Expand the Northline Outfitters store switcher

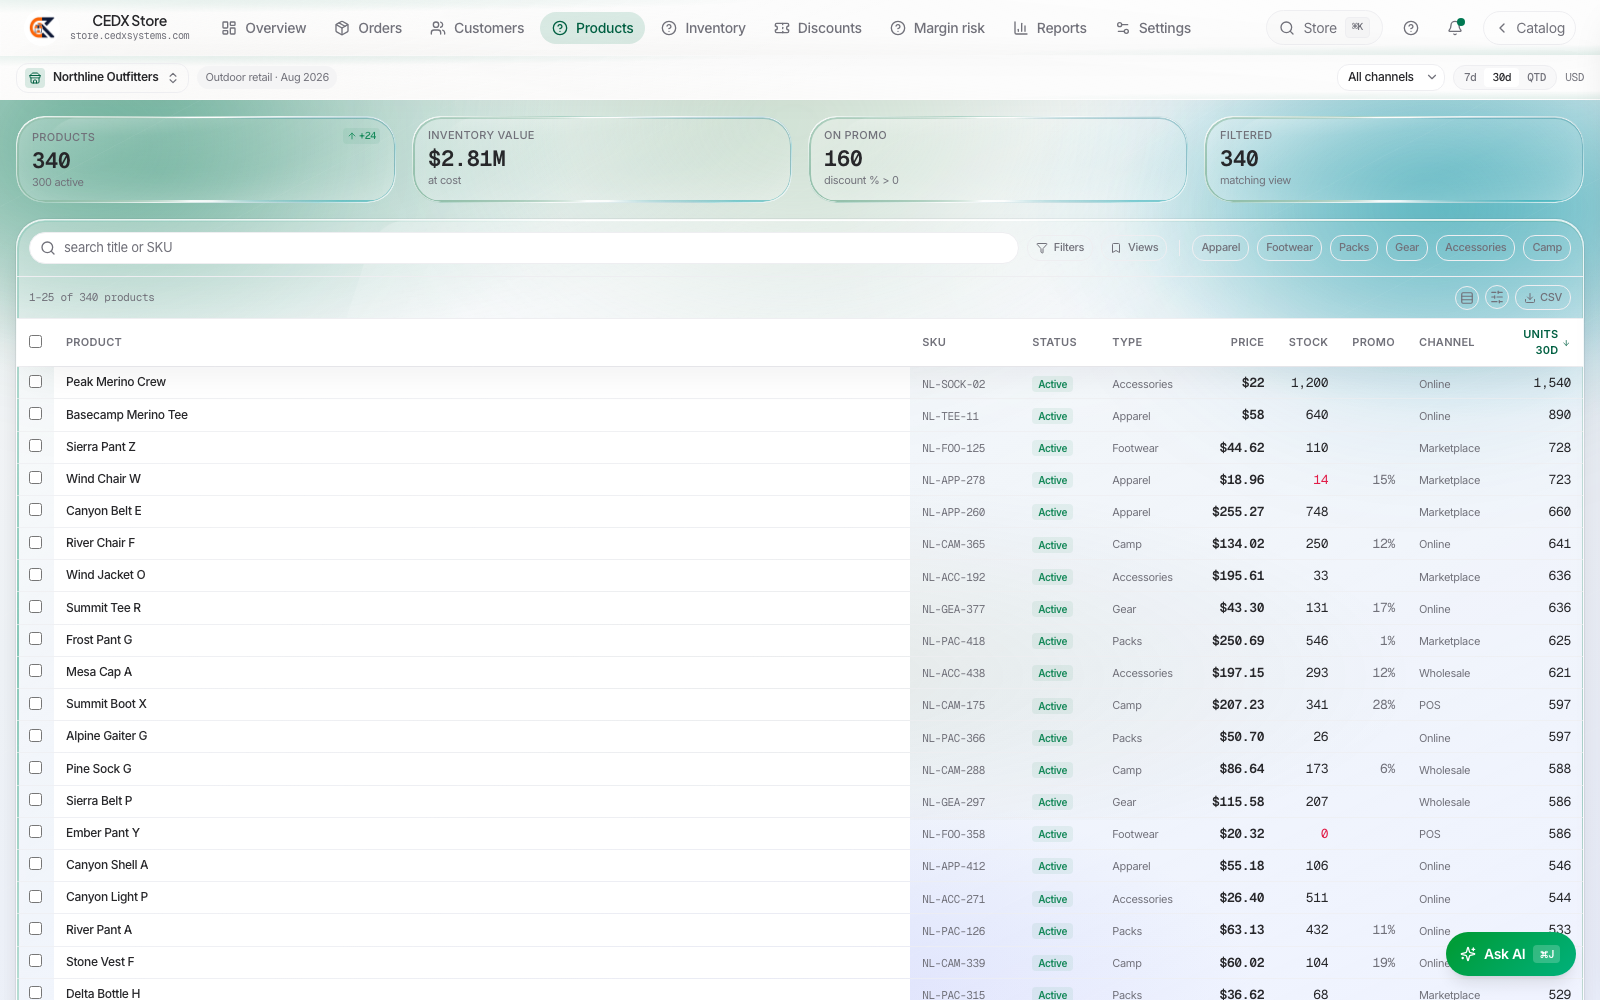102,77
